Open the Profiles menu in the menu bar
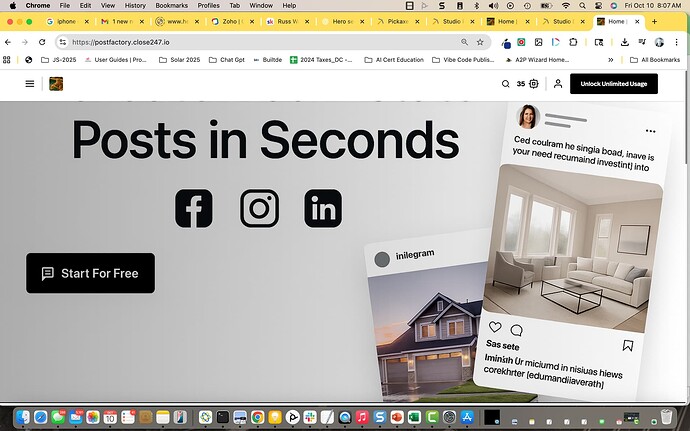This screenshot has height=431, width=690. (x=209, y=6)
